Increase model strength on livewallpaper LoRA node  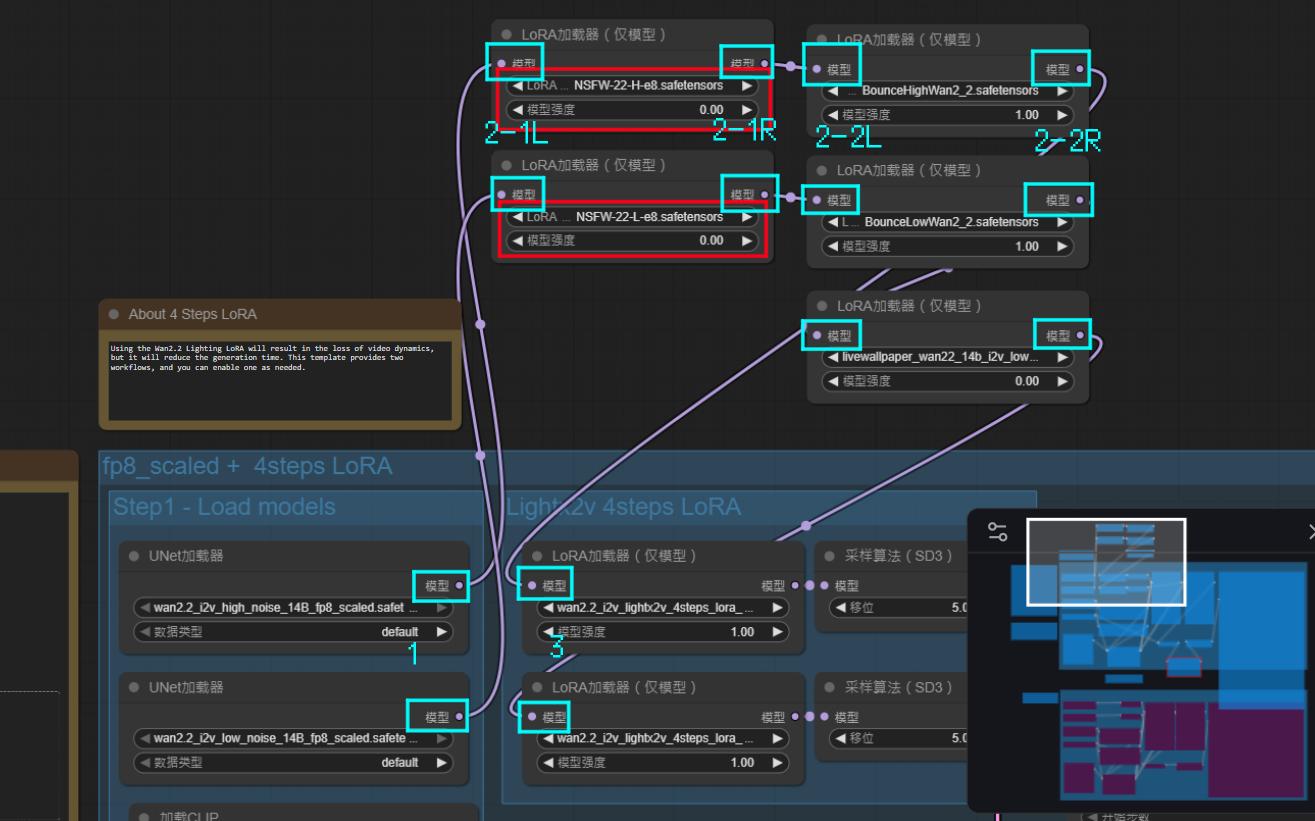tap(1062, 381)
